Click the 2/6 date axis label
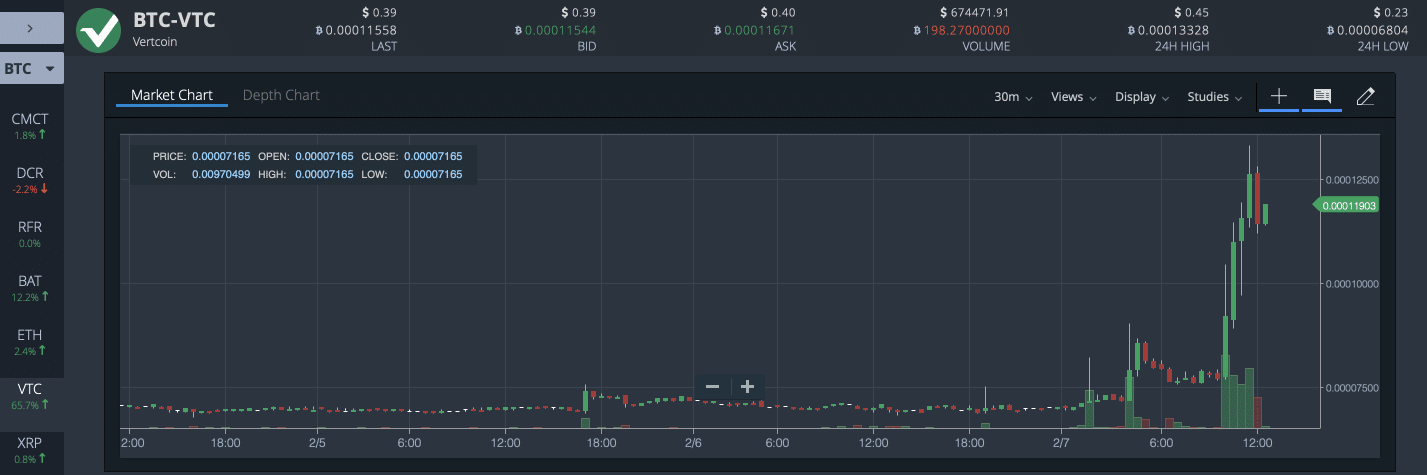 [693, 441]
